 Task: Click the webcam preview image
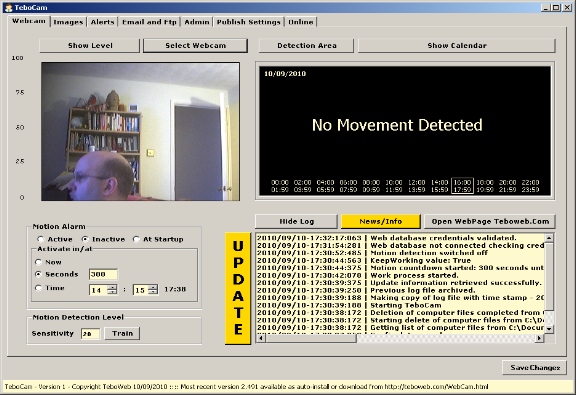[x=140, y=132]
